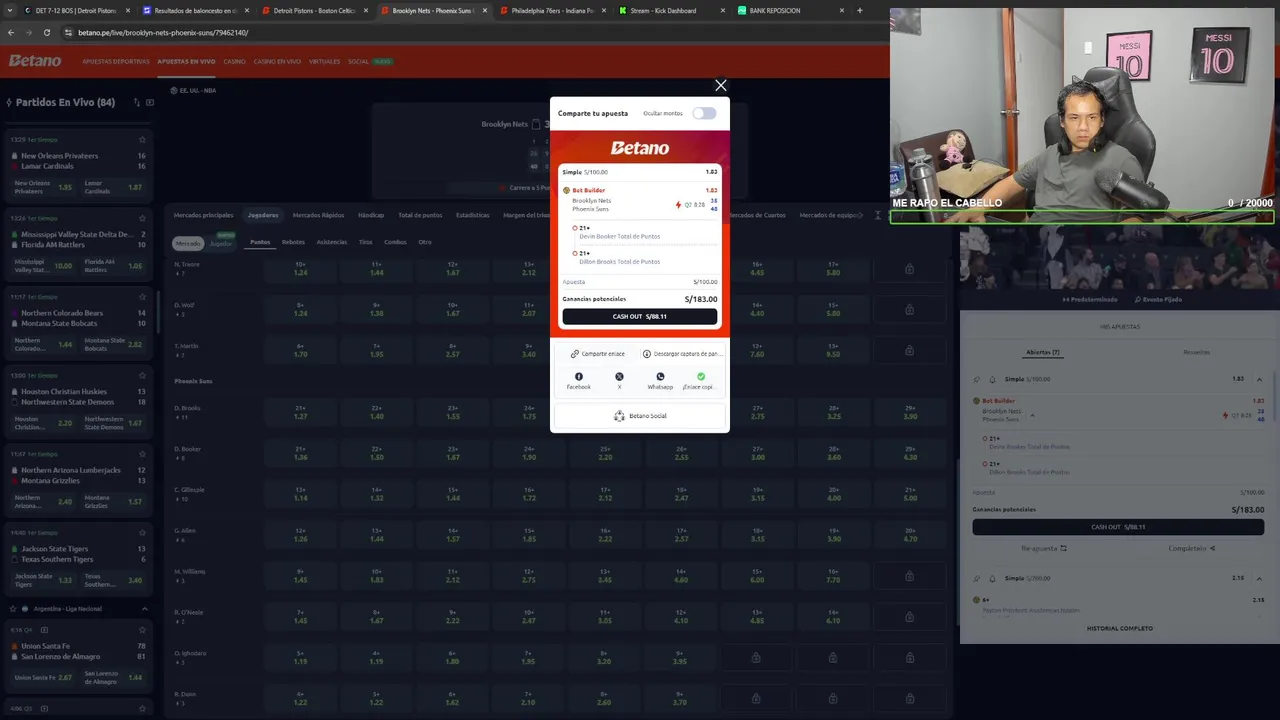Open Historial Completo

(x=1119, y=628)
